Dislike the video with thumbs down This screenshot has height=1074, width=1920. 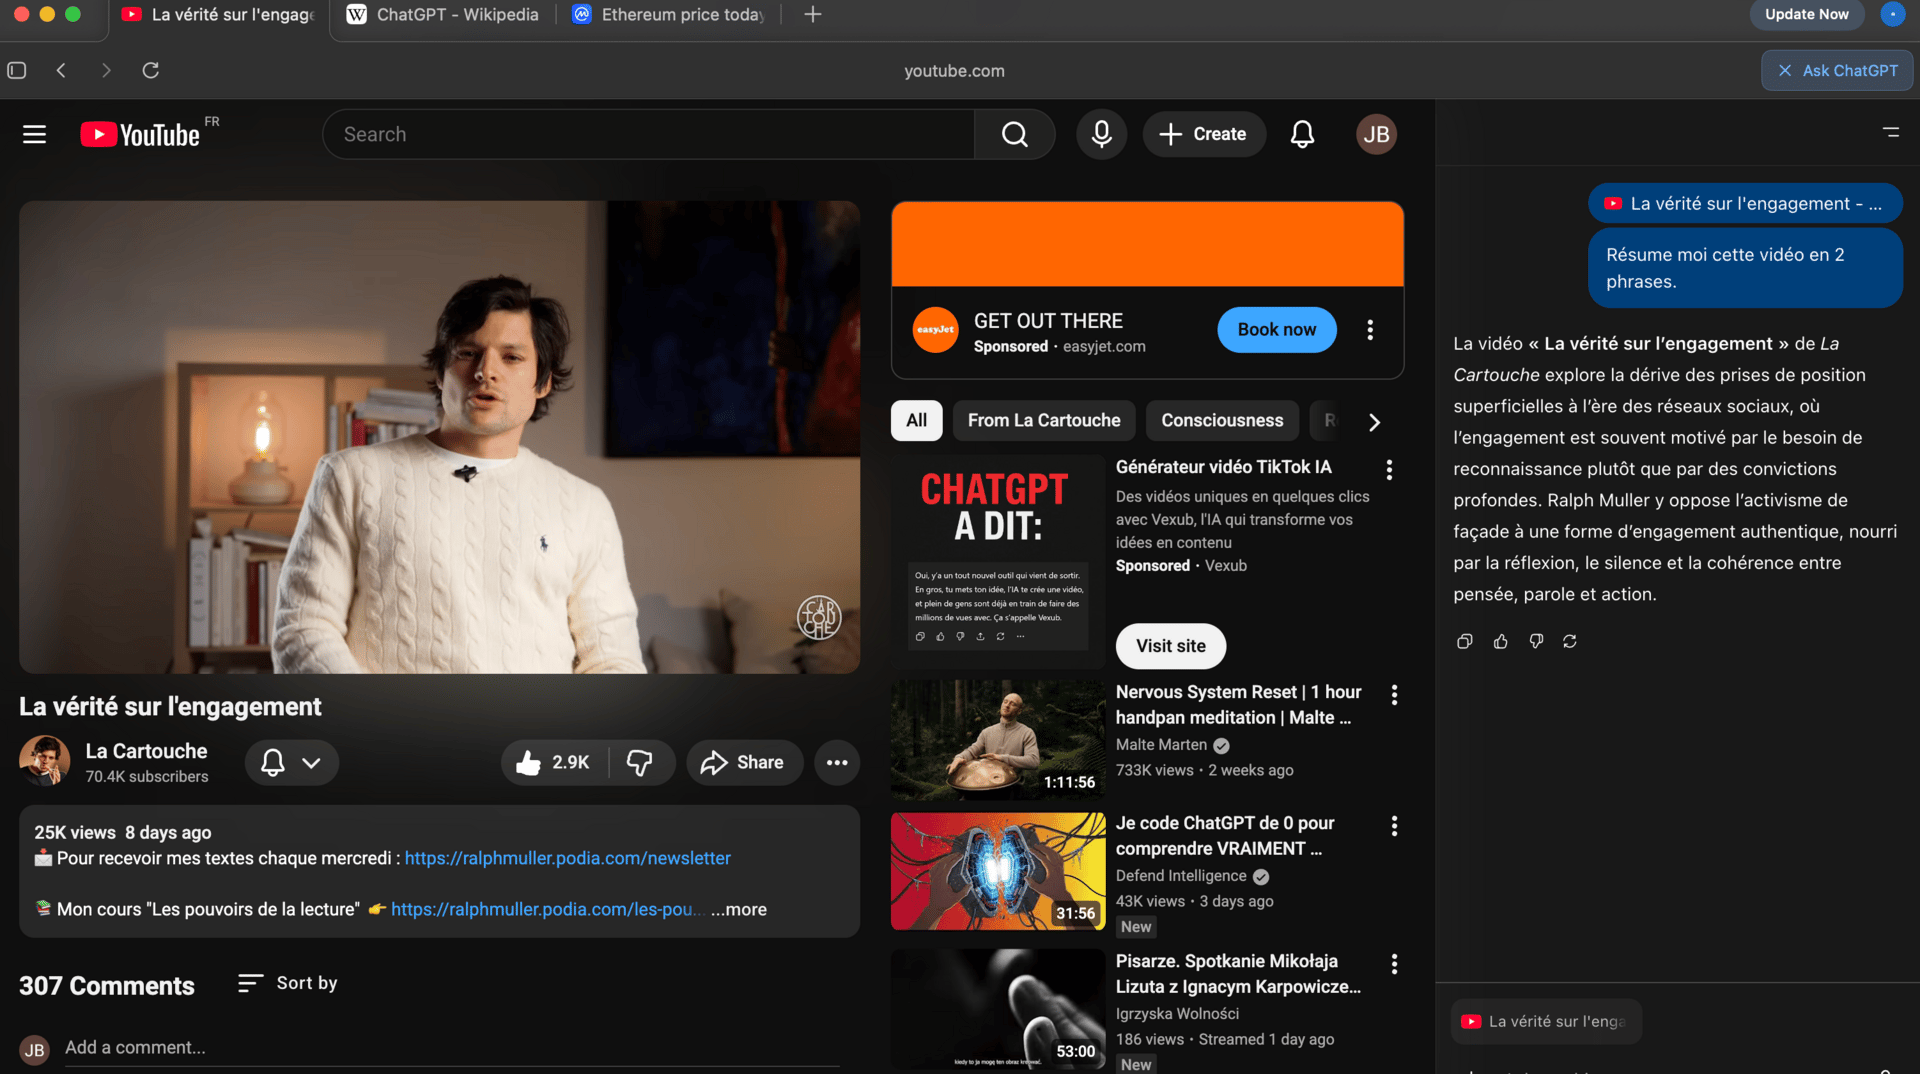coord(640,763)
